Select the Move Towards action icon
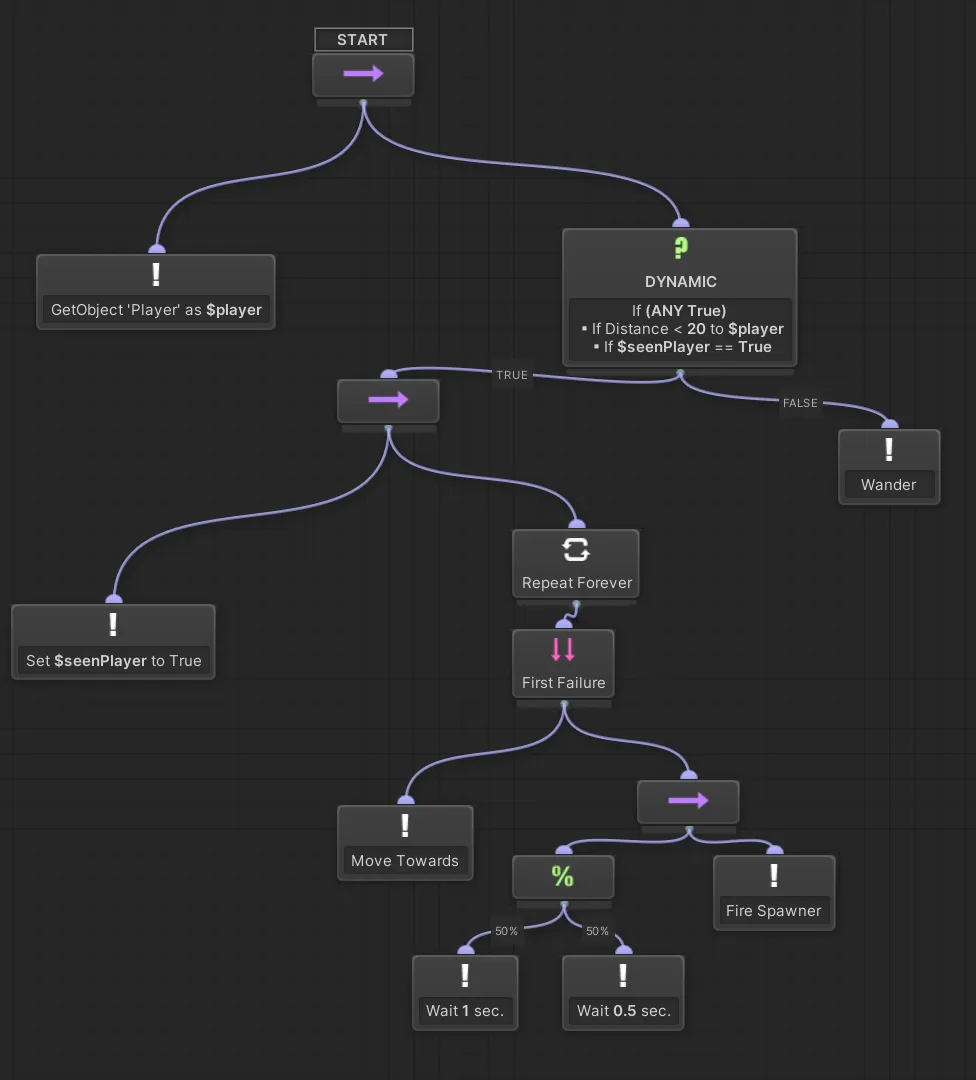This screenshot has height=1080, width=976. point(405,826)
